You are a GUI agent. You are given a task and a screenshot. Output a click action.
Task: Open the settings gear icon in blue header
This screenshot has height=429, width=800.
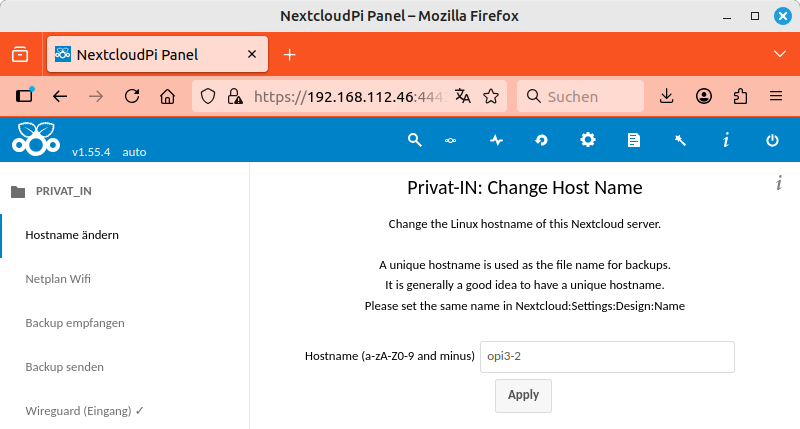point(588,141)
